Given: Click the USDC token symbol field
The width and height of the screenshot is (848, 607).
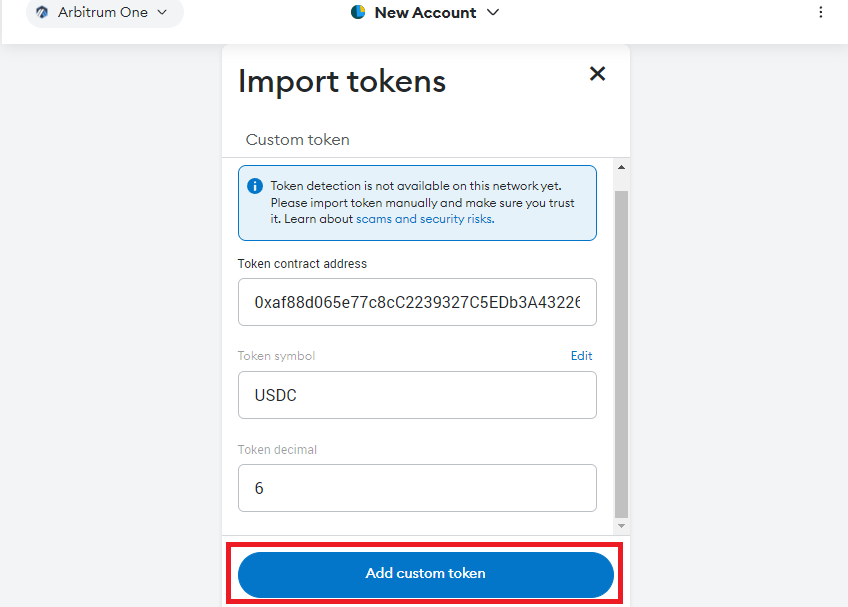Looking at the screenshot, I should [x=417, y=395].
